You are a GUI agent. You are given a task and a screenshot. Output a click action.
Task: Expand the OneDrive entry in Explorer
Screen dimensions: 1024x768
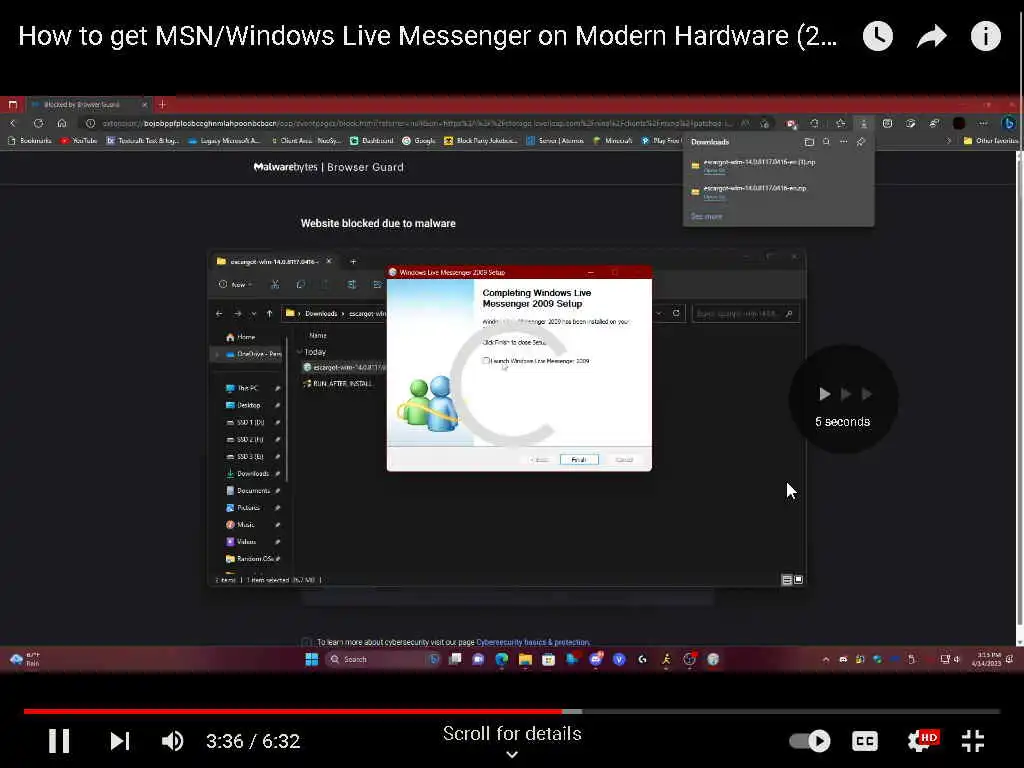point(217,354)
